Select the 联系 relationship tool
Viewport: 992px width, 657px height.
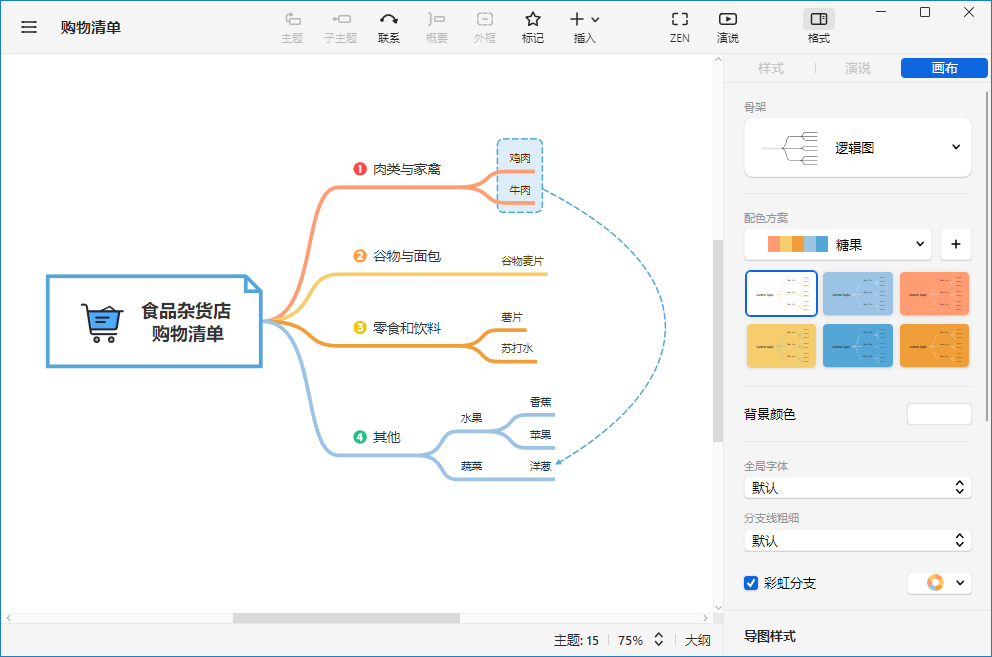388,28
